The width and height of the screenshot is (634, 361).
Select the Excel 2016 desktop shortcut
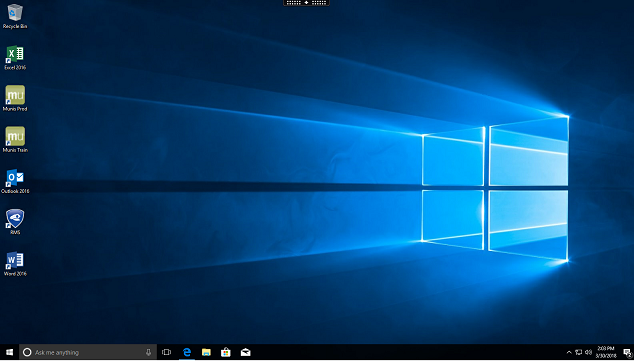[15, 58]
